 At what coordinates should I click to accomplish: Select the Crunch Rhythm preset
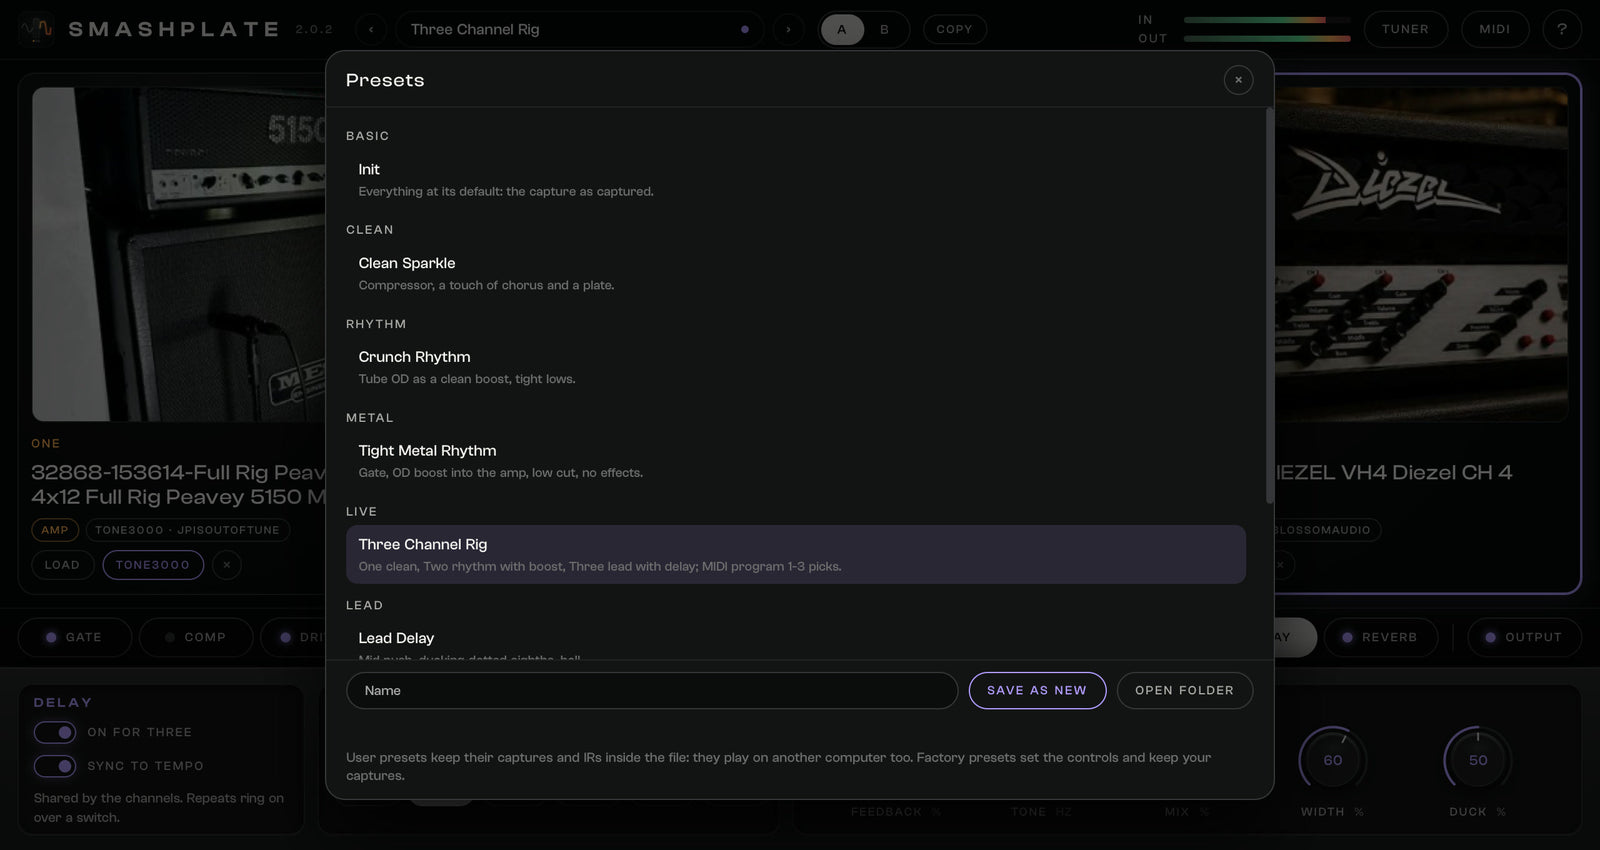[x=796, y=367]
